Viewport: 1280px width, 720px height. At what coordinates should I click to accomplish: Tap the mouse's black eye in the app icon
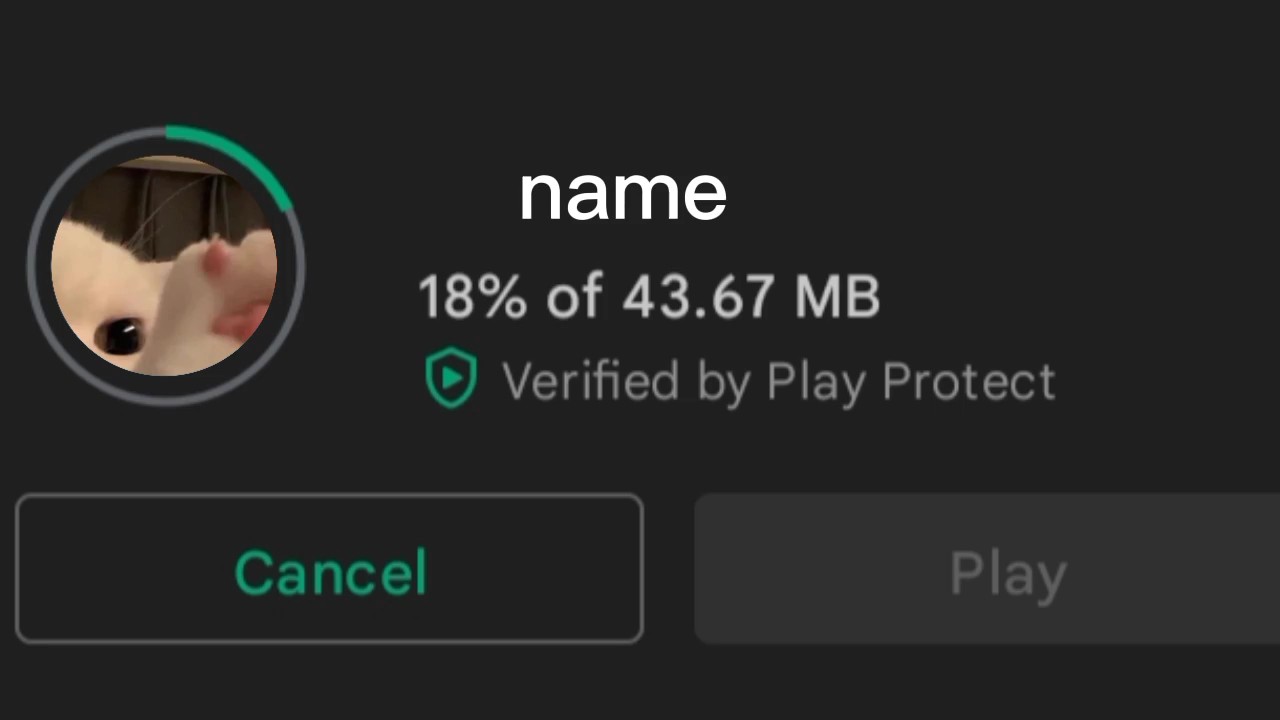(x=122, y=333)
